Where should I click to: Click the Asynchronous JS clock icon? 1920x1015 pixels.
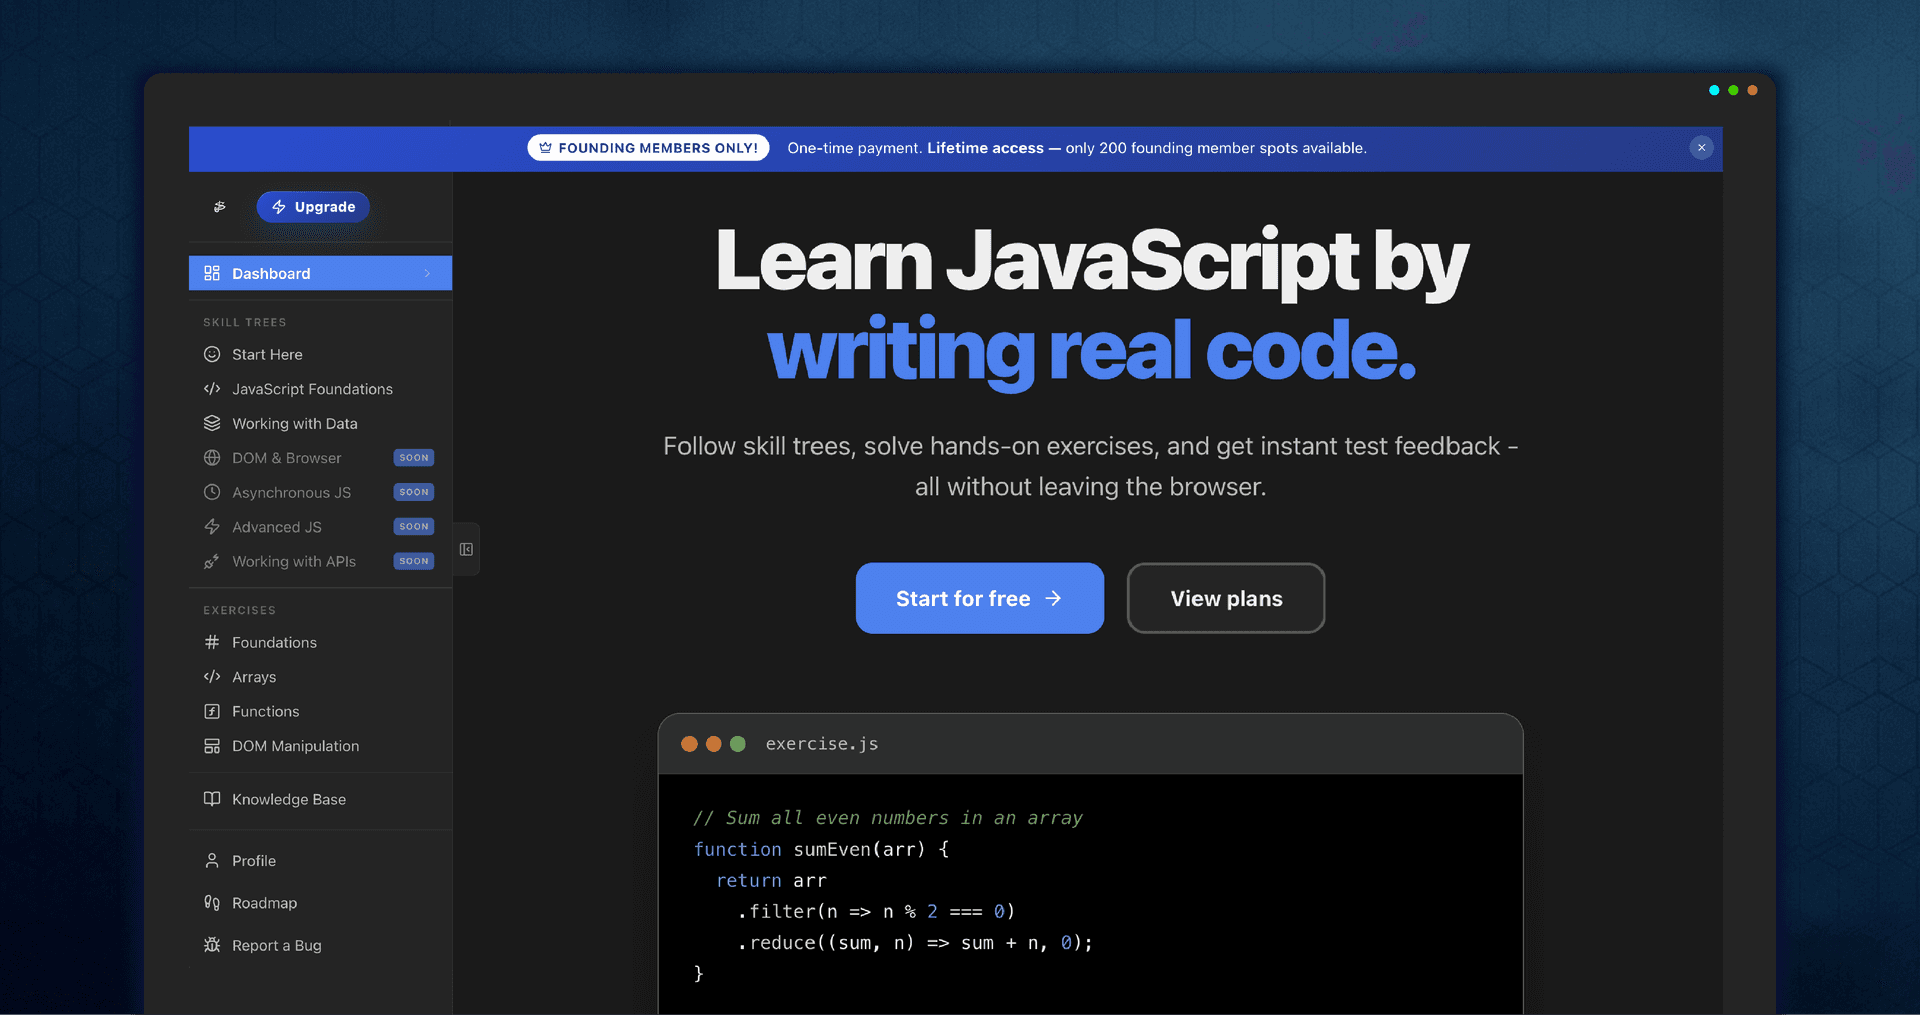coord(212,492)
